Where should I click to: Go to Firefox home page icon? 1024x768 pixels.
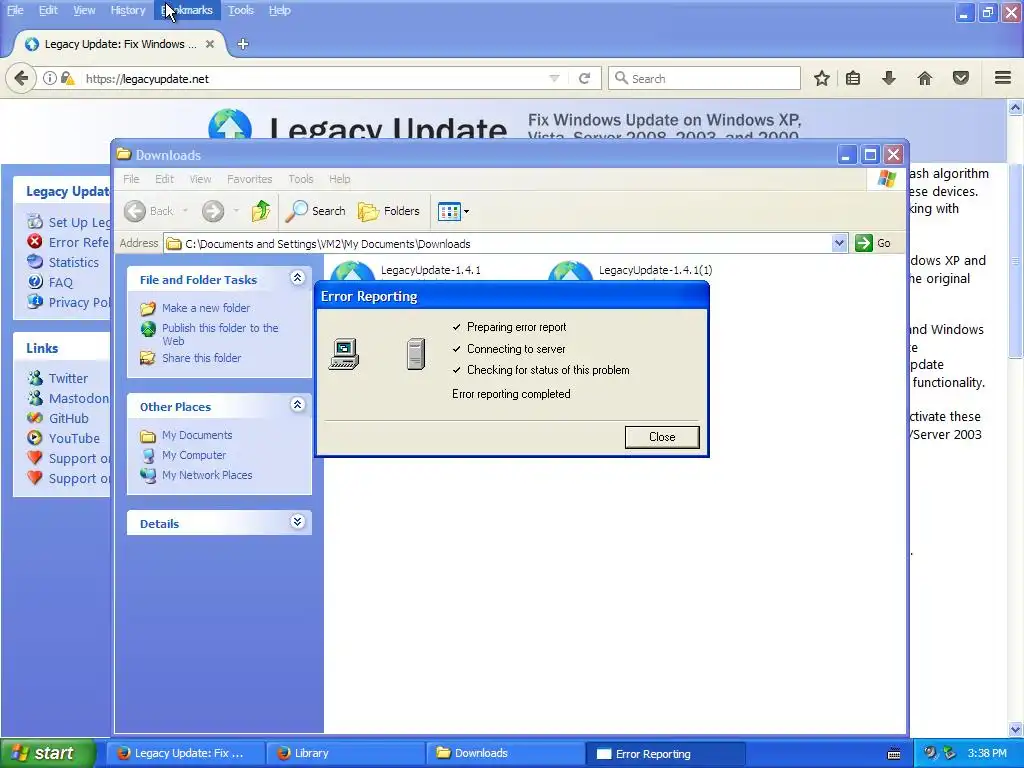tap(925, 78)
